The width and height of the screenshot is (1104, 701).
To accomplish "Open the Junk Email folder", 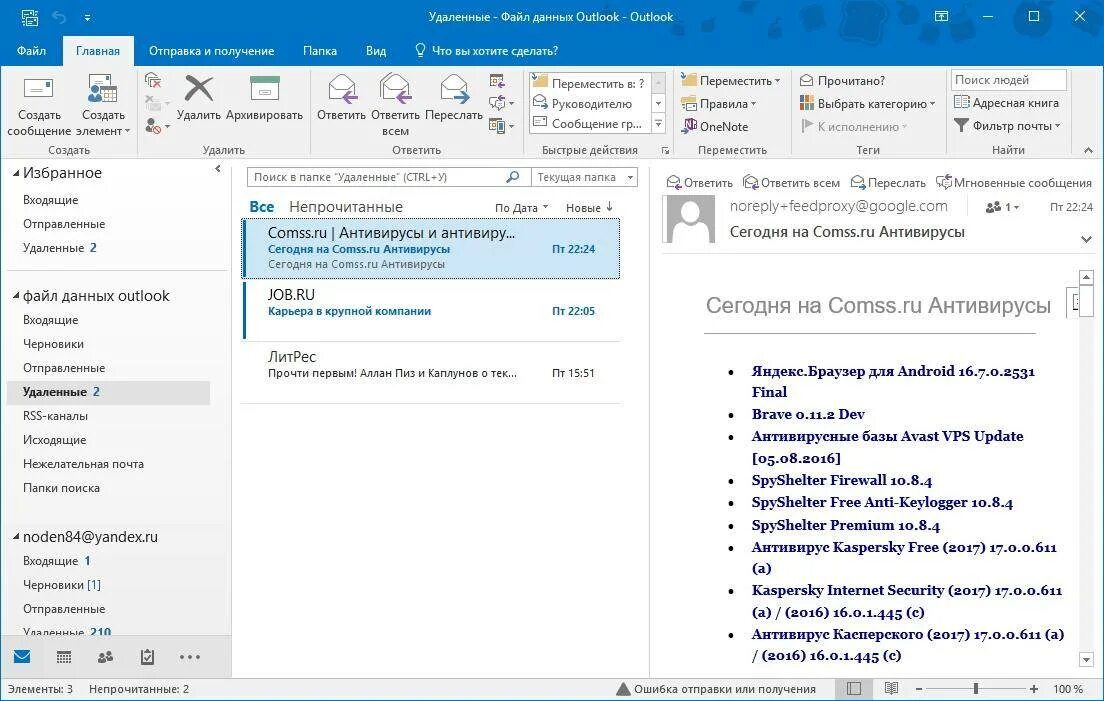I will (x=83, y=464).
